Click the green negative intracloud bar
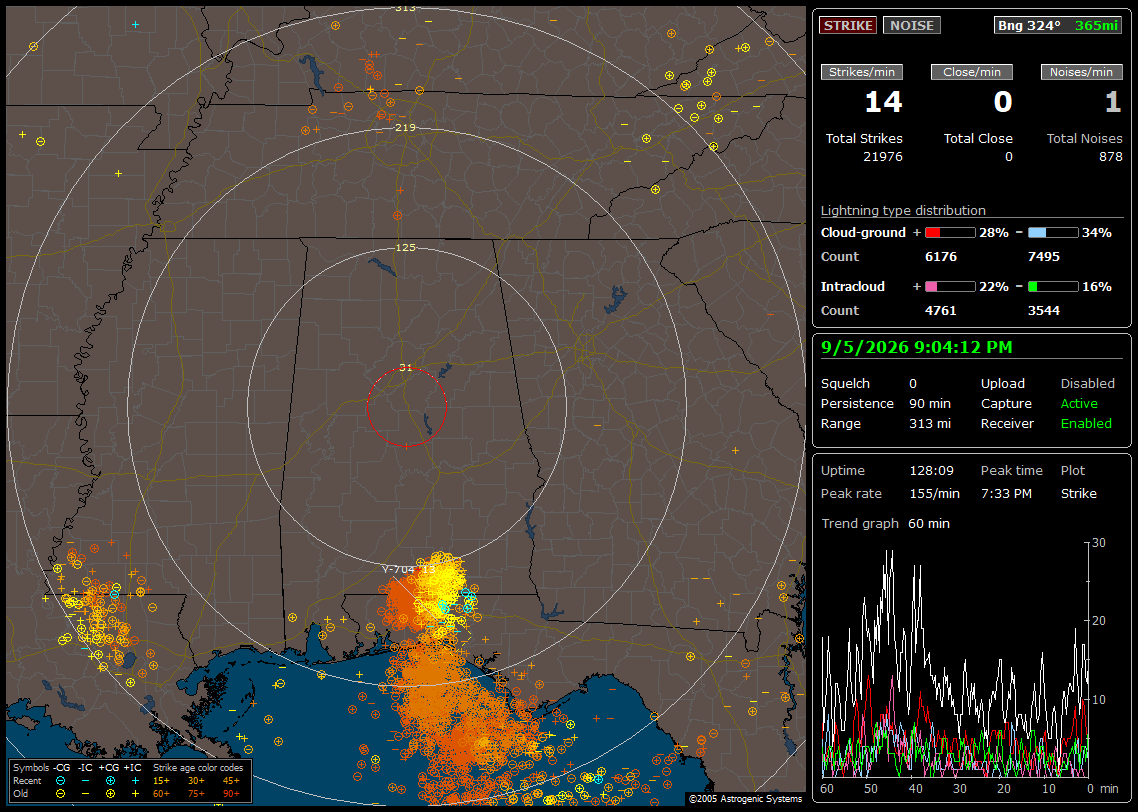This screenshot has height=812, width=1138. 1053,287
